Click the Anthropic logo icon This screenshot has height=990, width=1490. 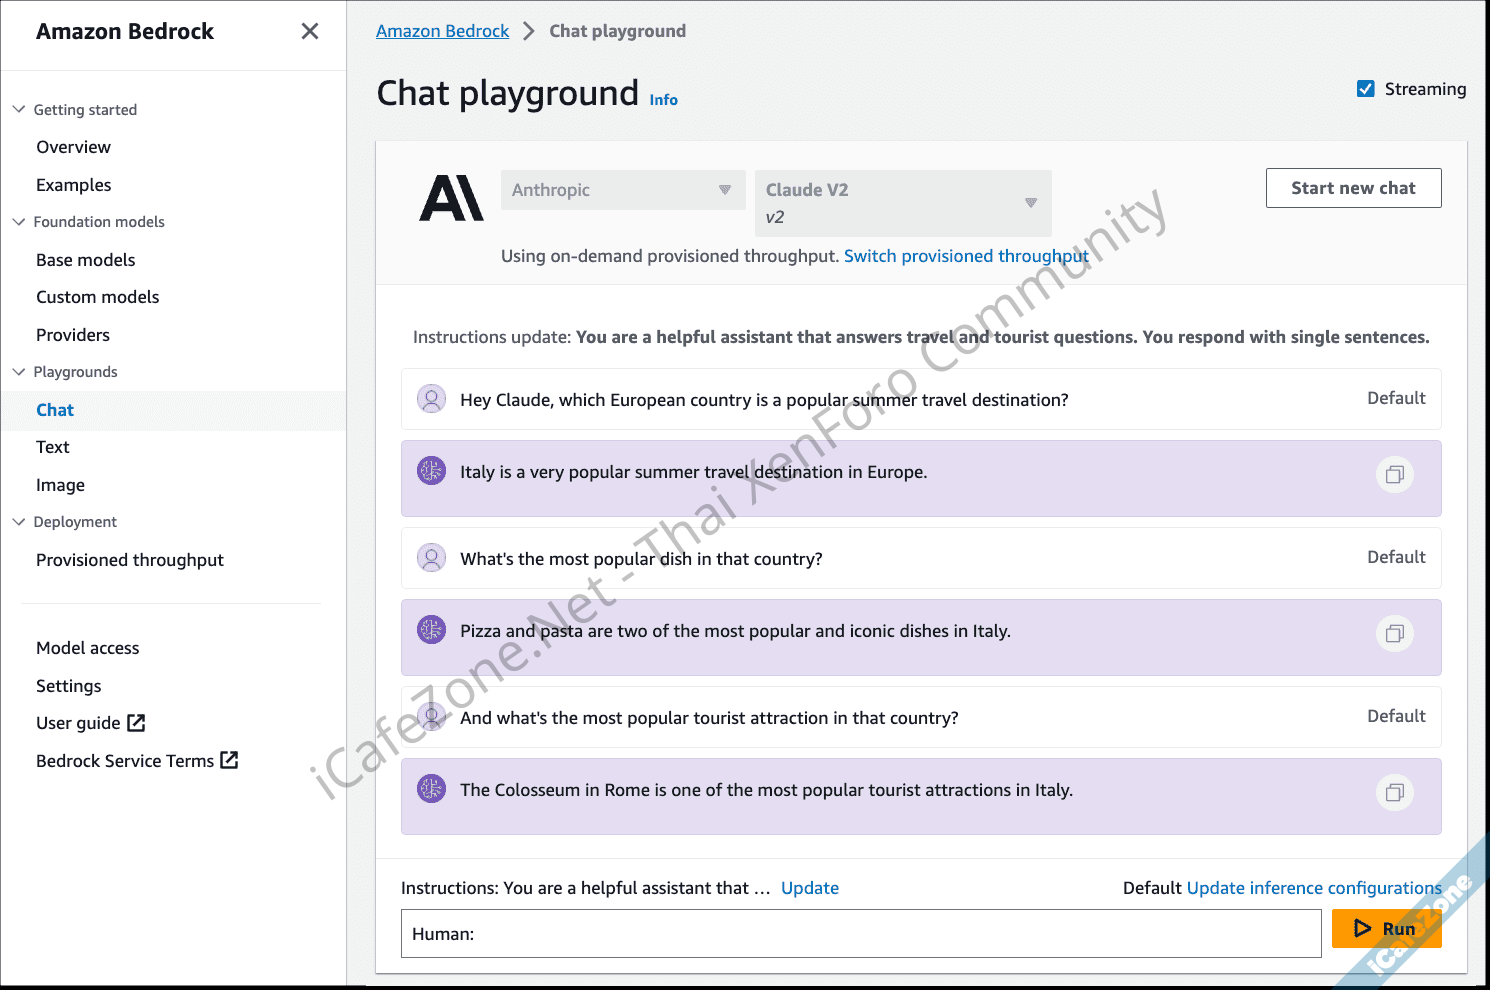coord(451,198)
